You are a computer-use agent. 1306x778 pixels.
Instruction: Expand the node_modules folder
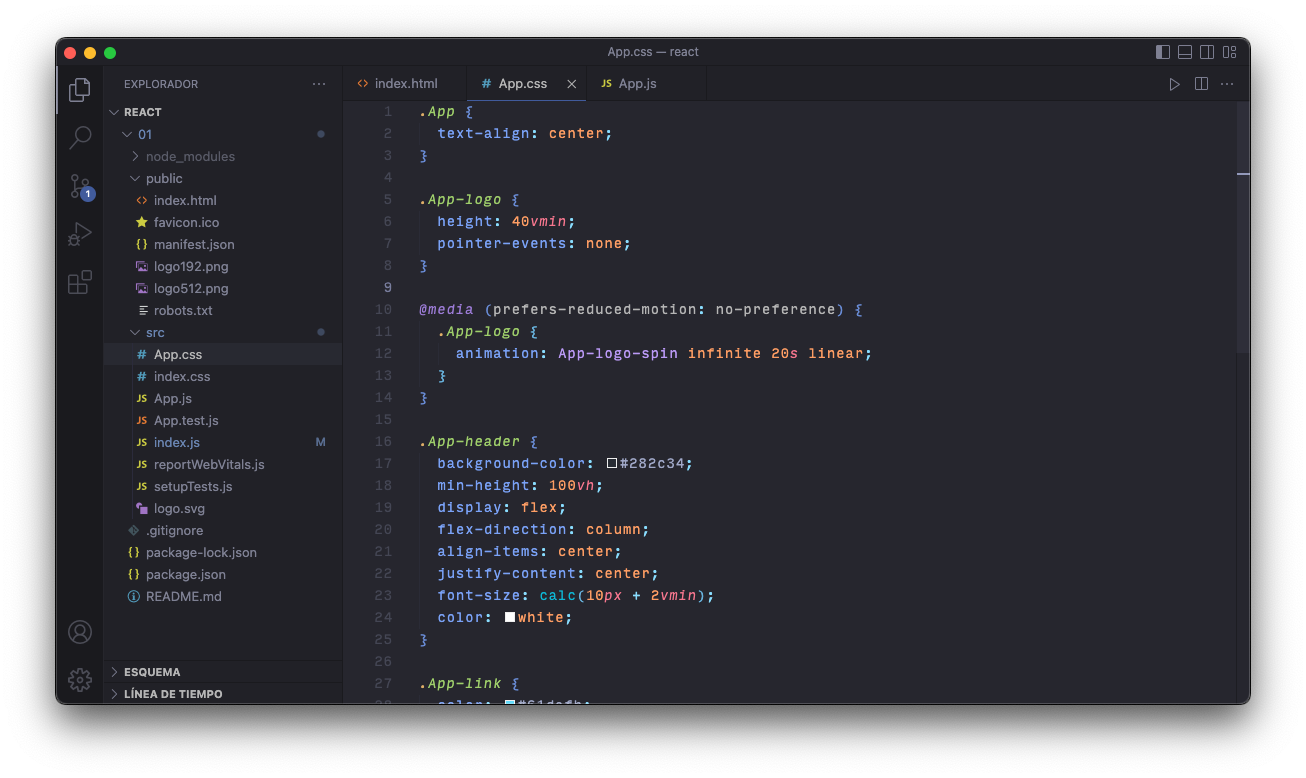(x=135, y=156)
